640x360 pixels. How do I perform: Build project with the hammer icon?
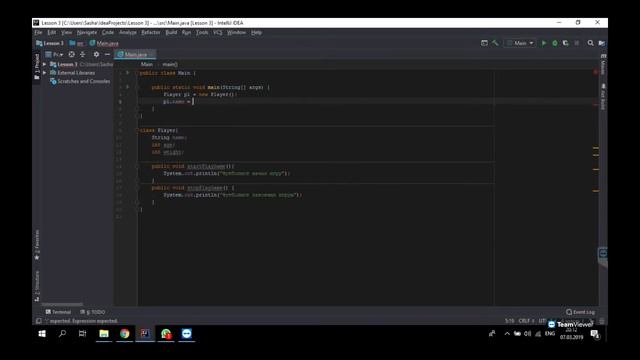point(495,43)
